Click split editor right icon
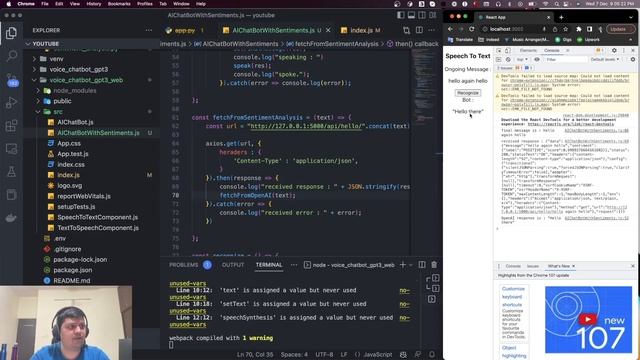The image size is (640, 360). [419, 30]
